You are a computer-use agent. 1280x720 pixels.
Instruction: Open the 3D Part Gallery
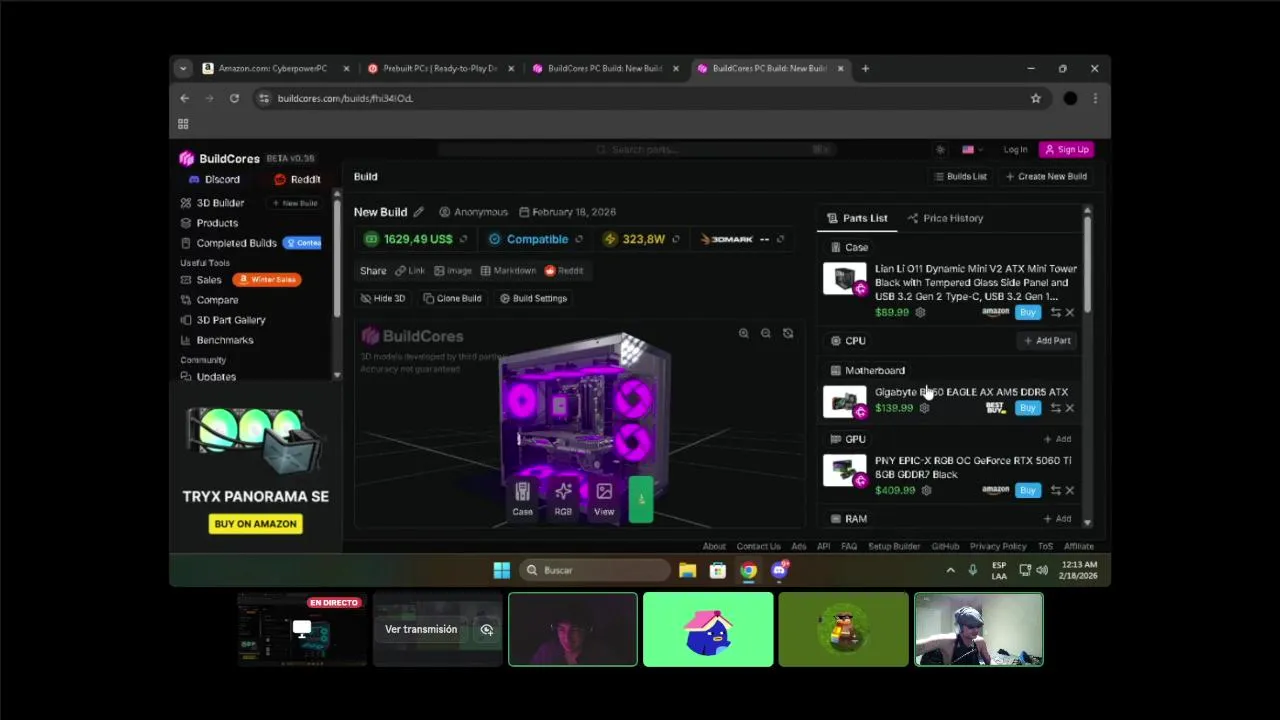(x=223, y=320)
